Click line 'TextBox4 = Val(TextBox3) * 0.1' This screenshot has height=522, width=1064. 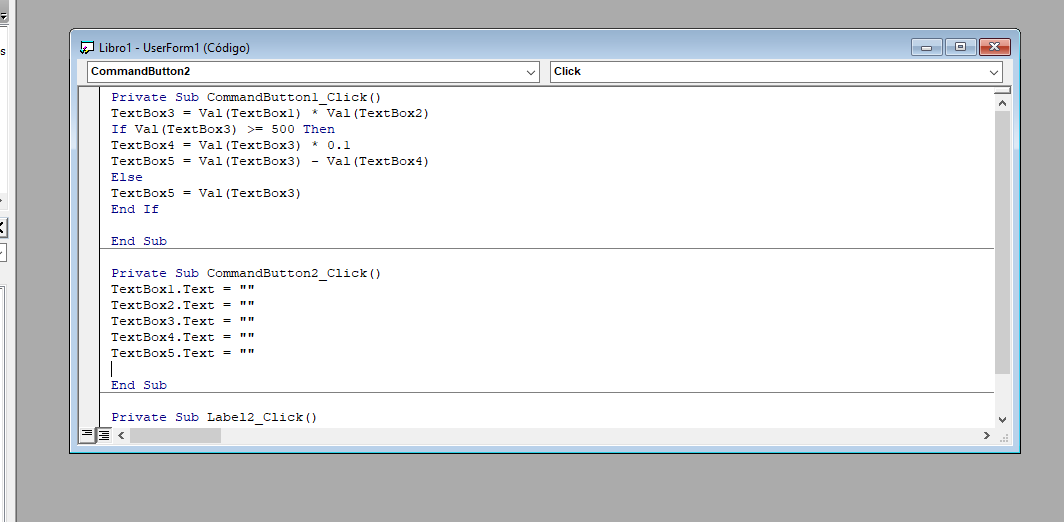click(231, 145)
